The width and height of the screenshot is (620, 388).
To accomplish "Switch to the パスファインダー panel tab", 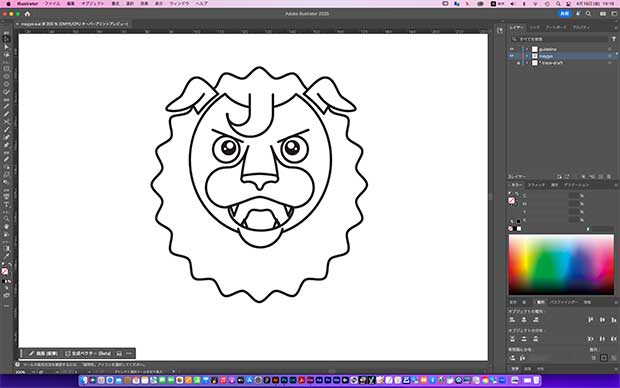I will (x=564, y=303).
